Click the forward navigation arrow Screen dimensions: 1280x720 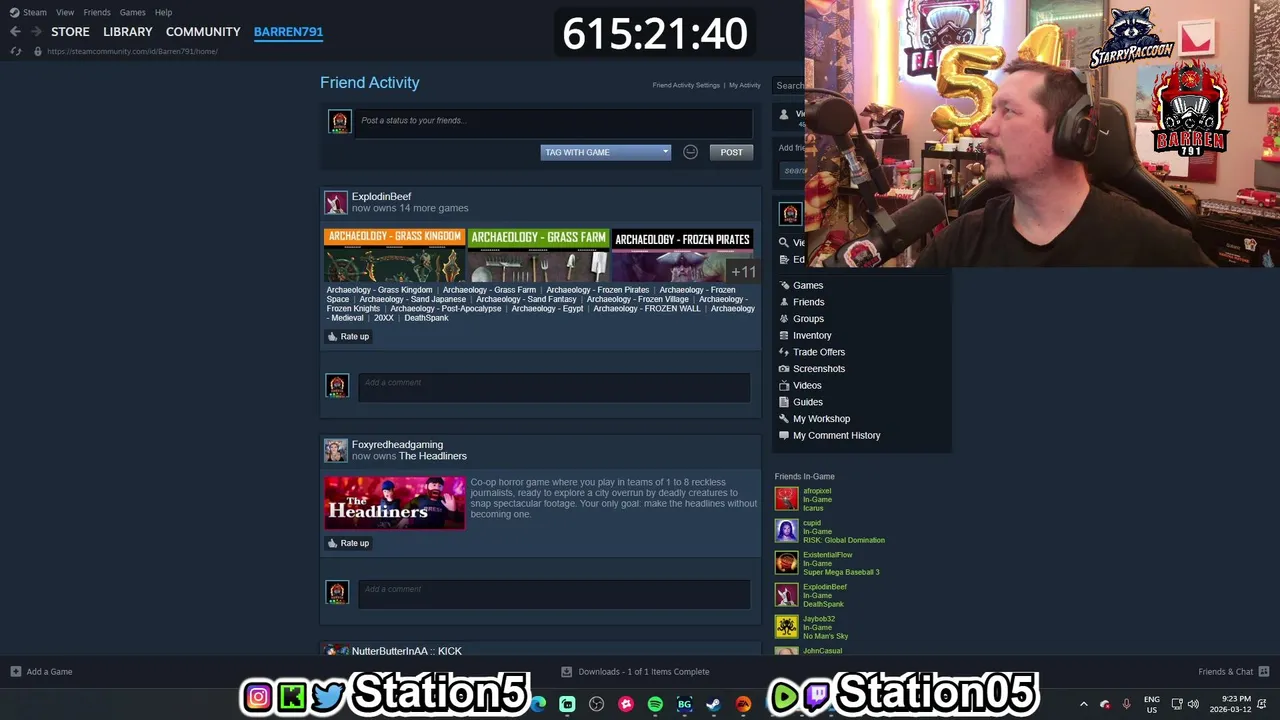point(36,32)
